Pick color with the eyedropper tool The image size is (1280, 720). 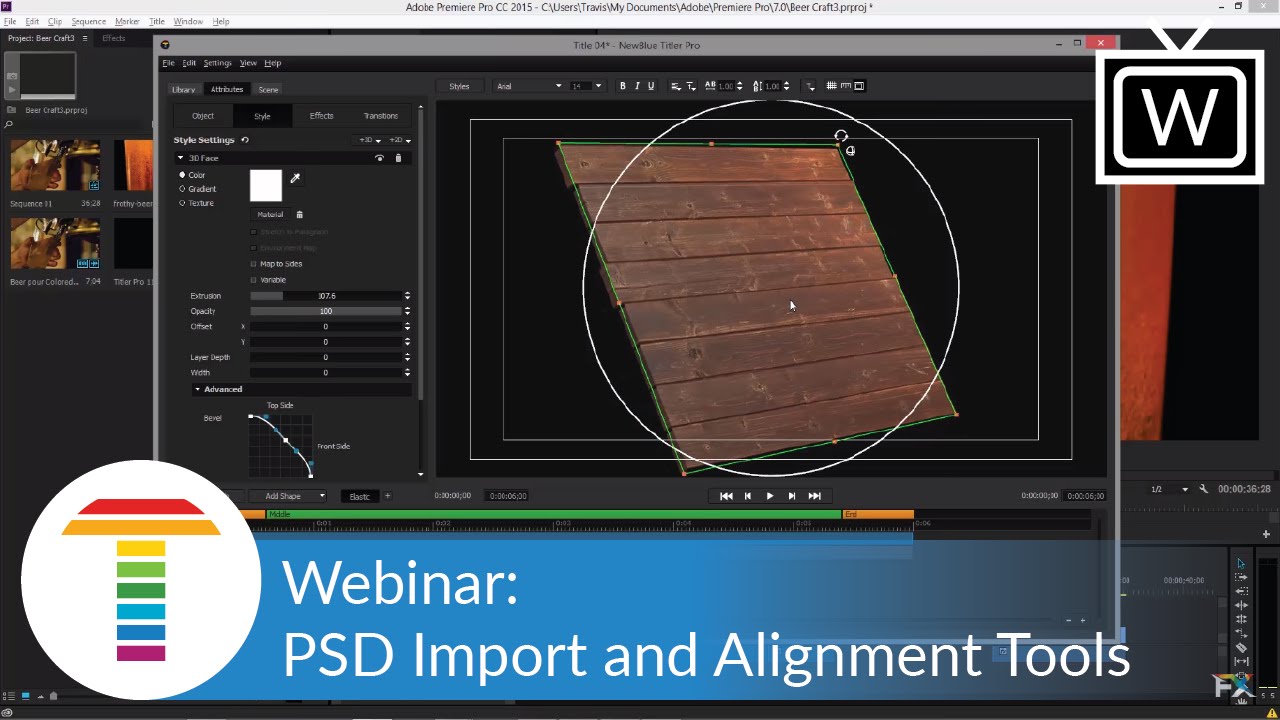coord(295,178)
